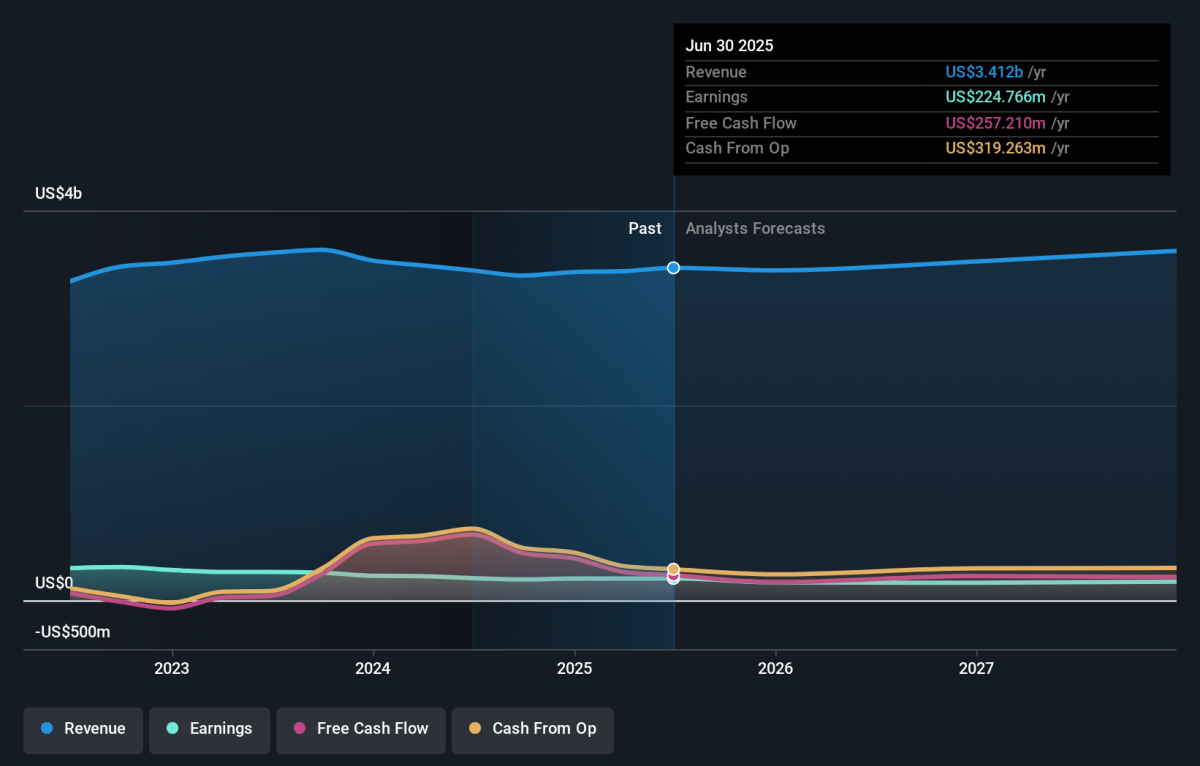Click the Past label on chart
Image resolution: width=1200 pixels, height=766 pixels.
[644, 229]
